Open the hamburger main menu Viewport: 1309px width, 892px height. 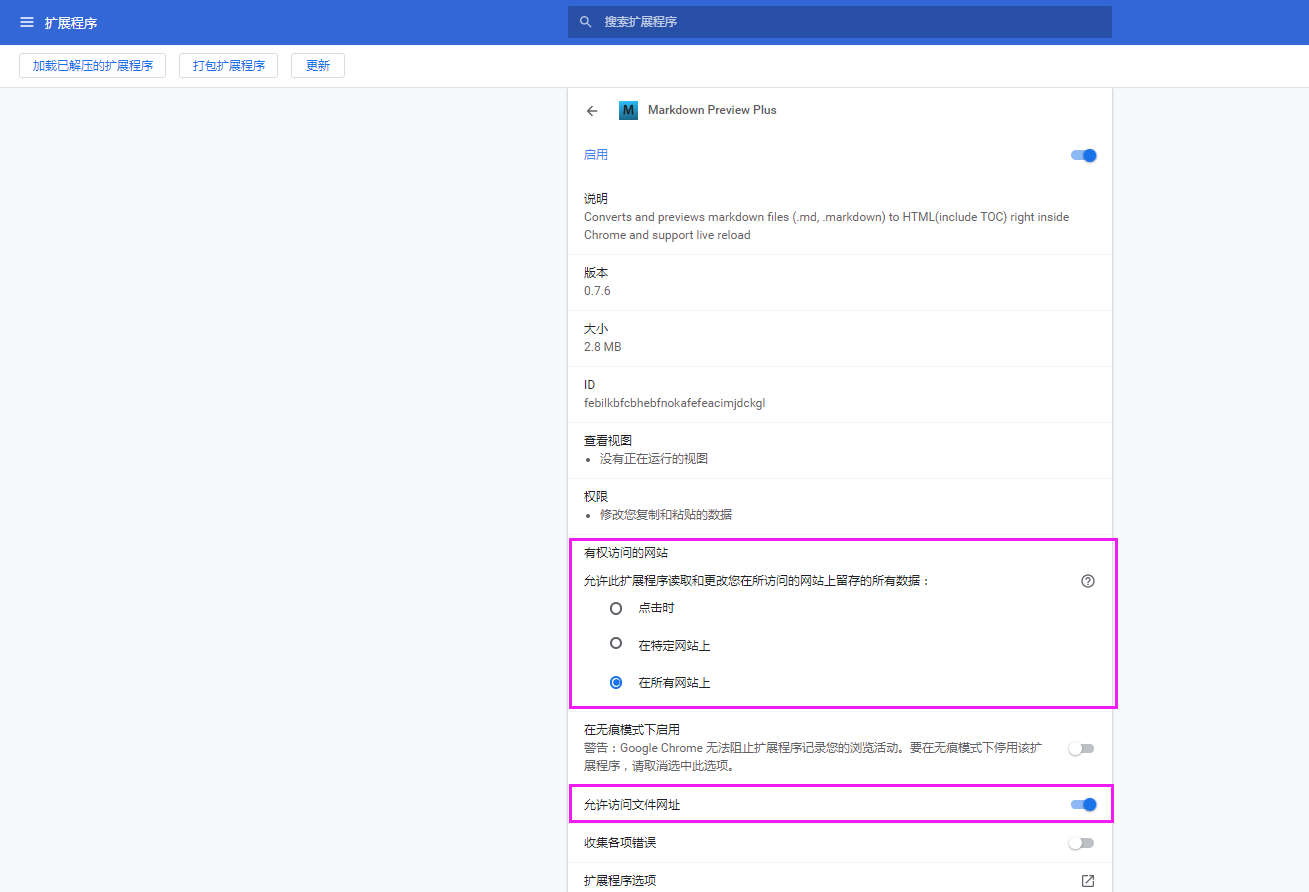27,22
